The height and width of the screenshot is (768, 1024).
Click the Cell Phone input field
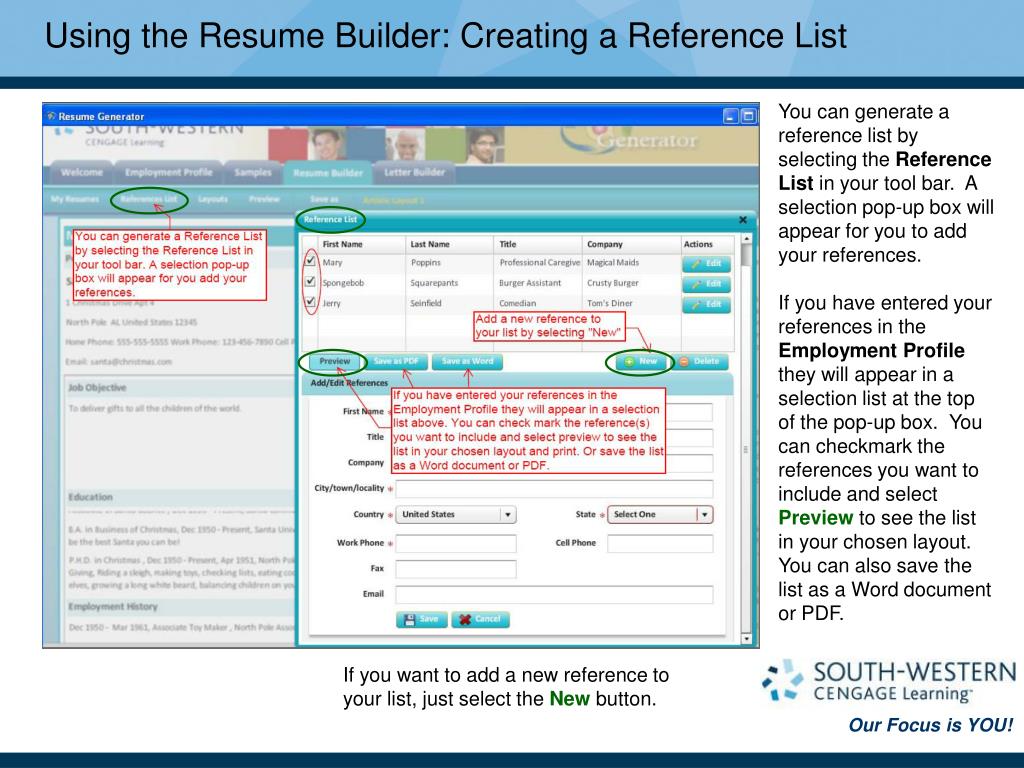[660, 543]
